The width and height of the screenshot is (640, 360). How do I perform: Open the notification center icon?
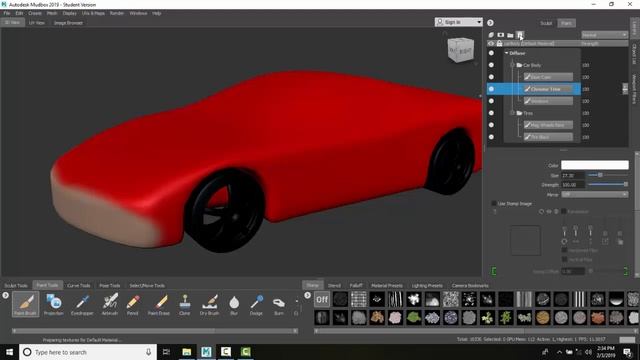627,352
